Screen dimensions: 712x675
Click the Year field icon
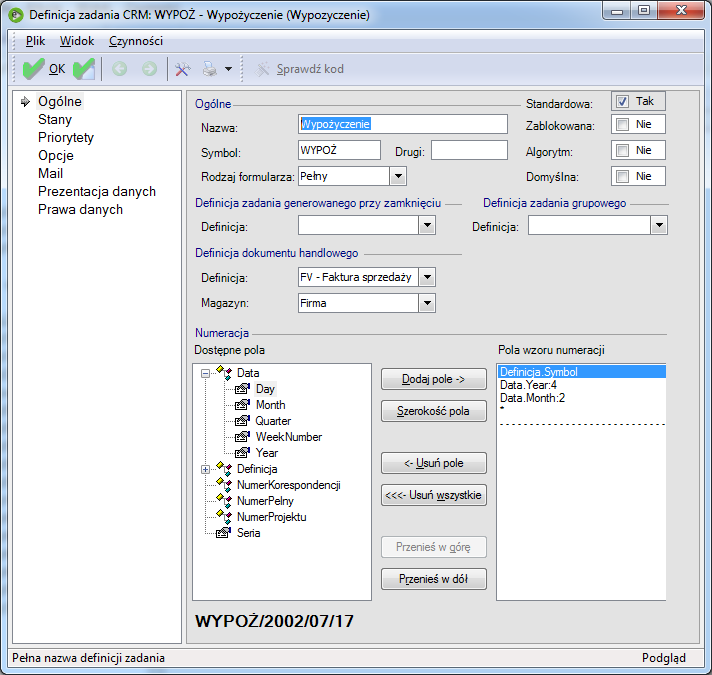[x=242, y=453]
